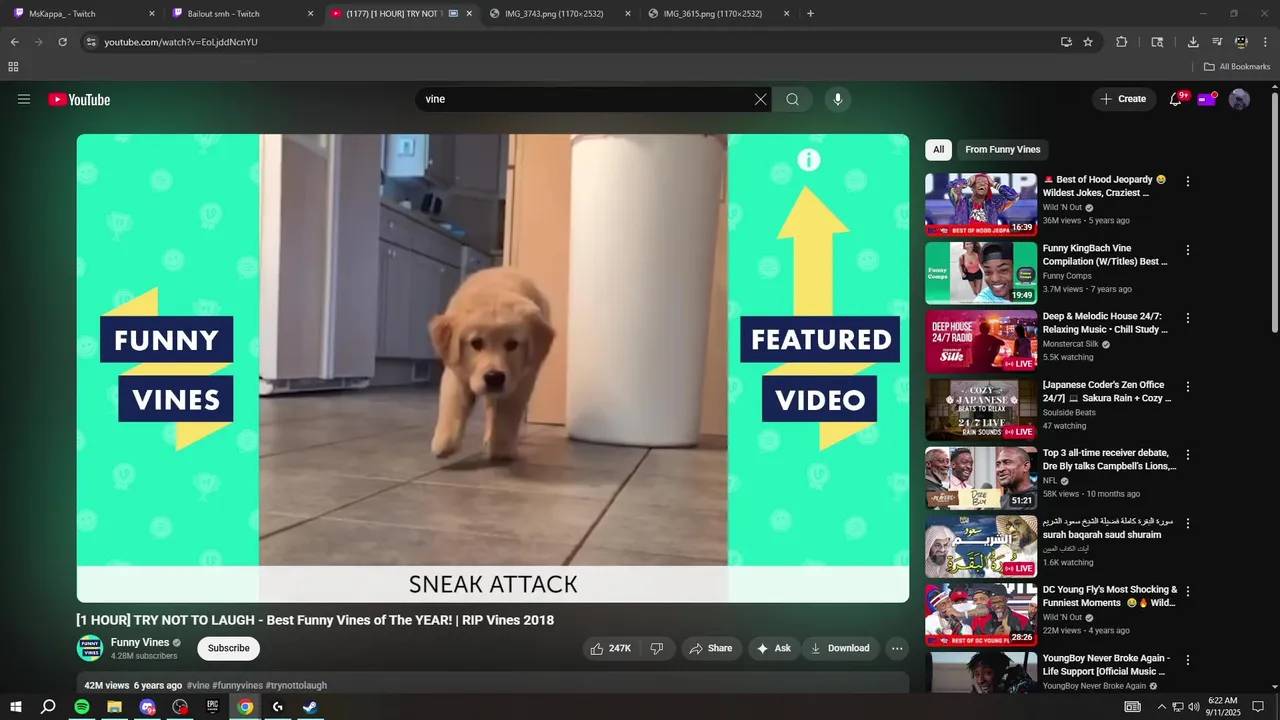Open options for Funny KingBach Vine Compilation

1188,250
